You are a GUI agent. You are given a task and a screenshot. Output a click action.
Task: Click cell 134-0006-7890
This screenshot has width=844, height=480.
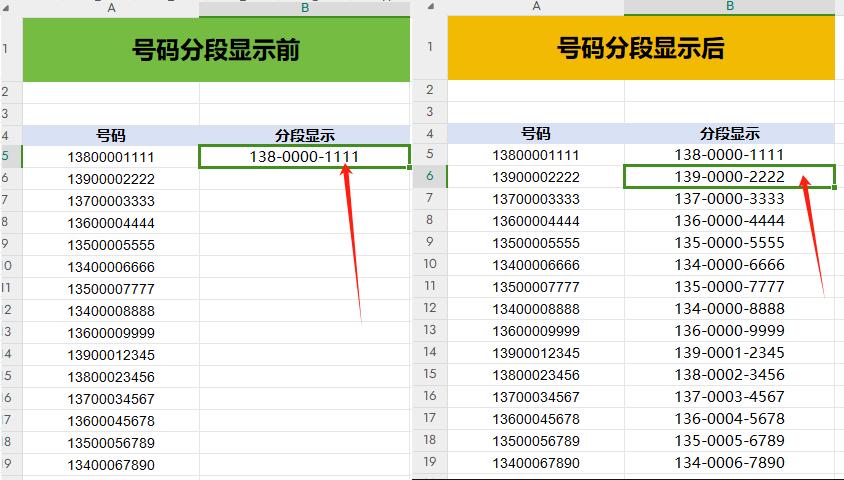pos(730,463)
